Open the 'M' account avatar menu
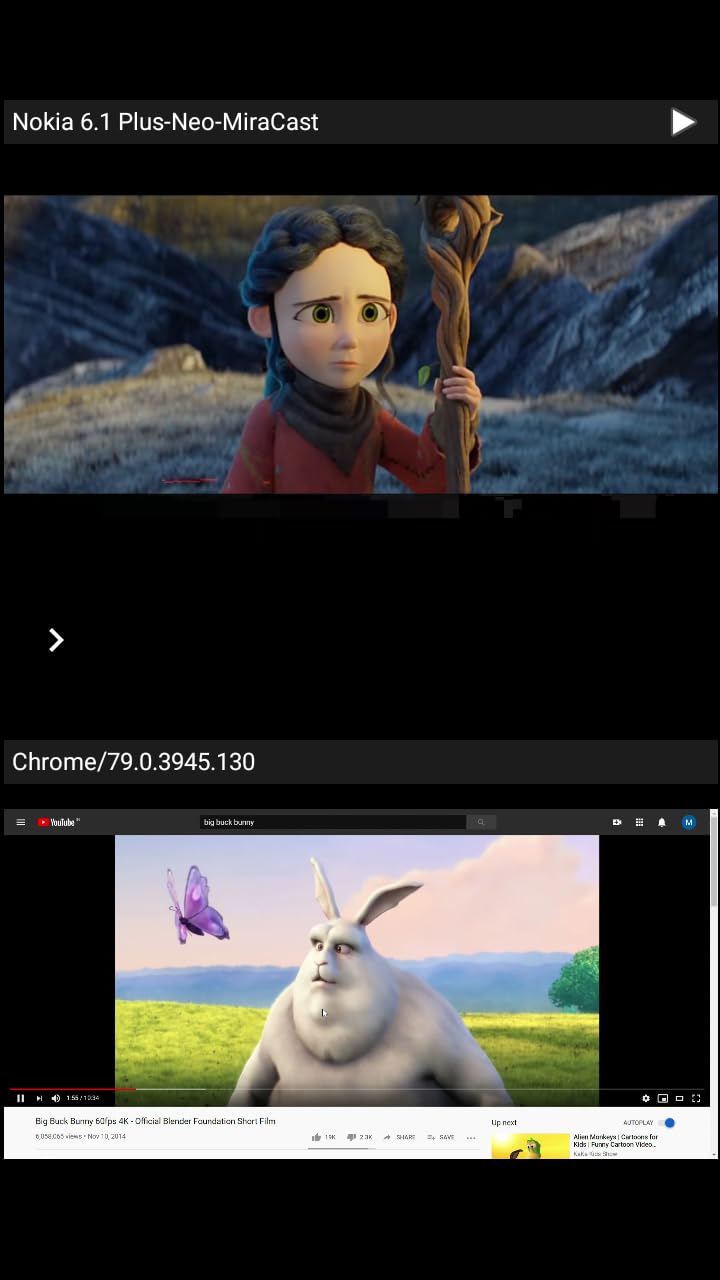This screenshot has width=720, height=1280. tap(688, 822)
